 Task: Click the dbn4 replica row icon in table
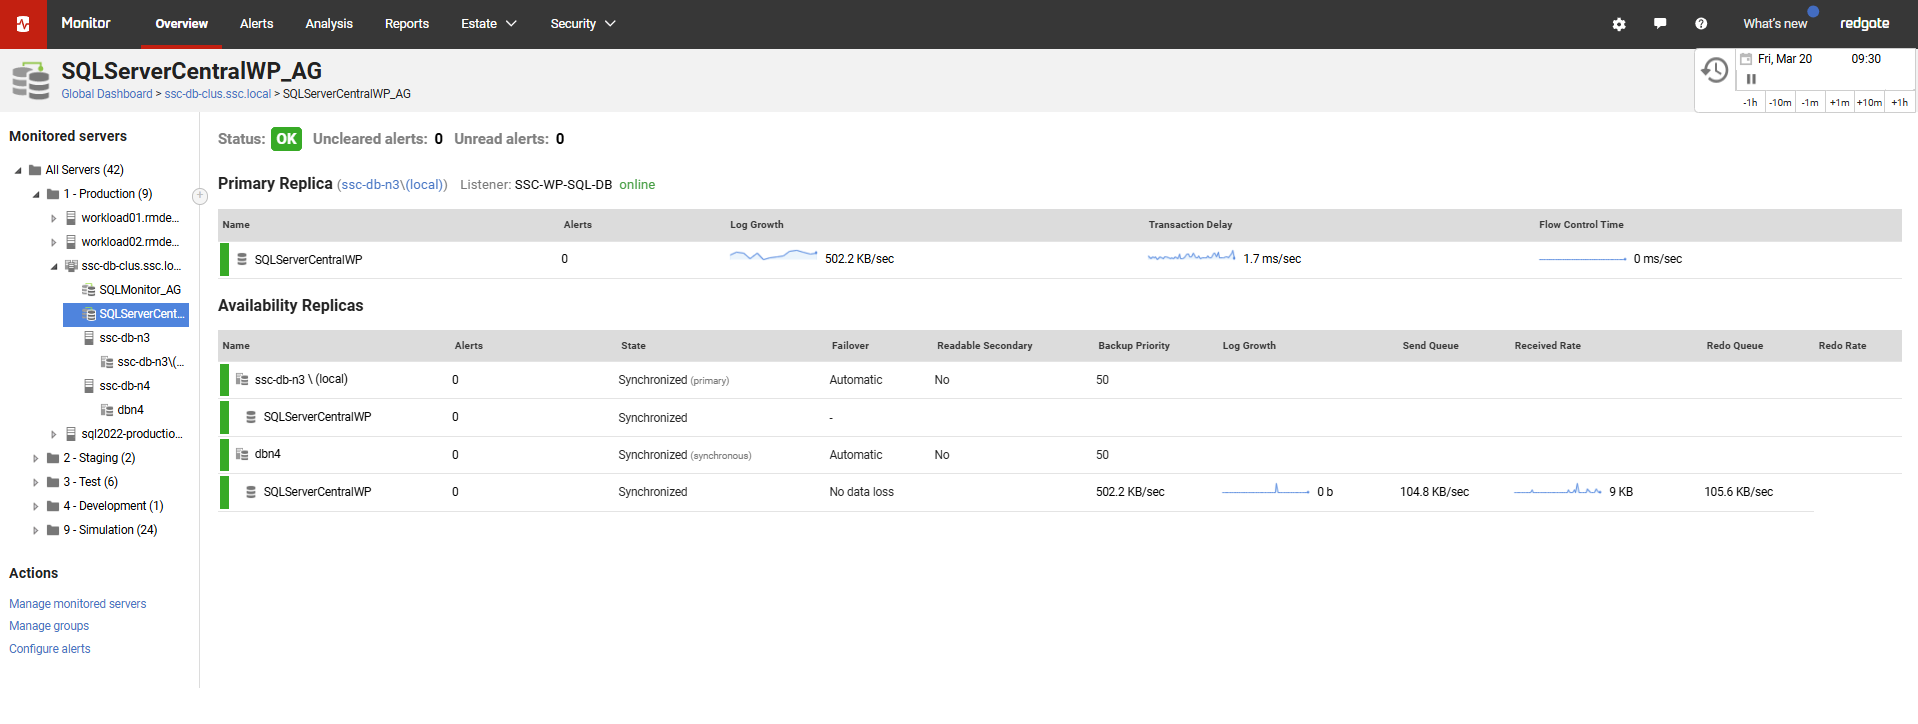click(242, 454)
